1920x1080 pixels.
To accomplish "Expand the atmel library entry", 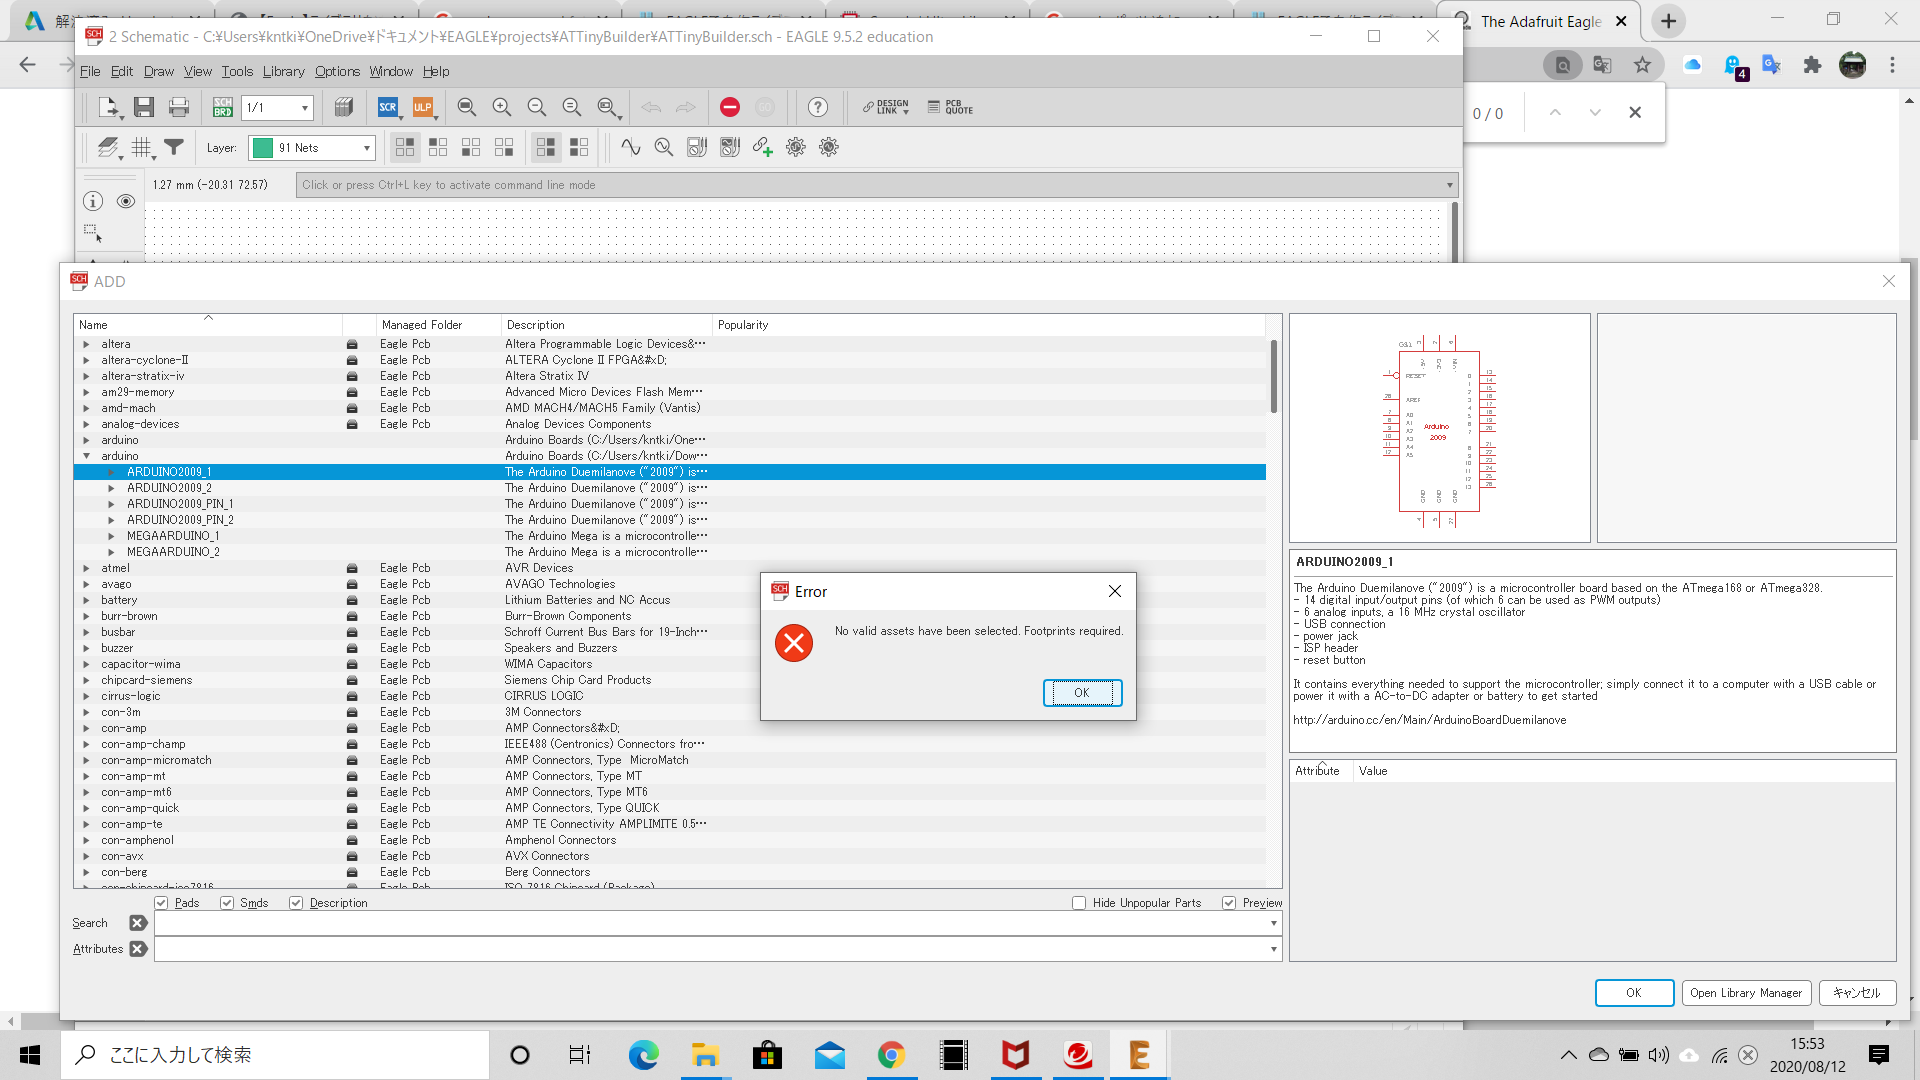I will 87,568.
